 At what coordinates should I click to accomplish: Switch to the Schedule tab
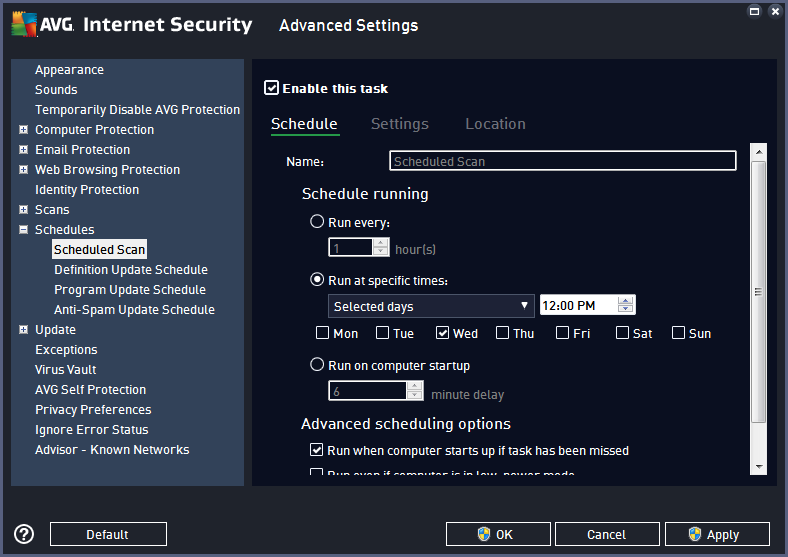pyautogui.click(x=305, y=124)
